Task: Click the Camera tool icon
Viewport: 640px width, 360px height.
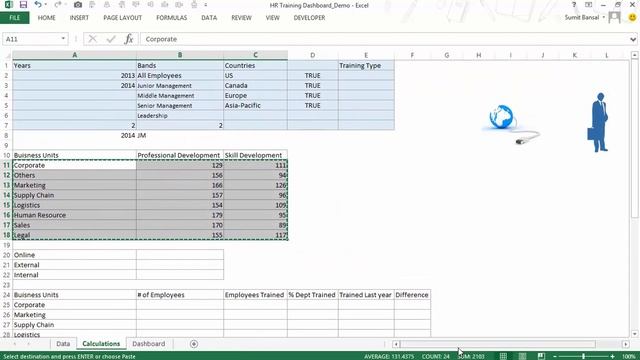Action: click(78, 5)
